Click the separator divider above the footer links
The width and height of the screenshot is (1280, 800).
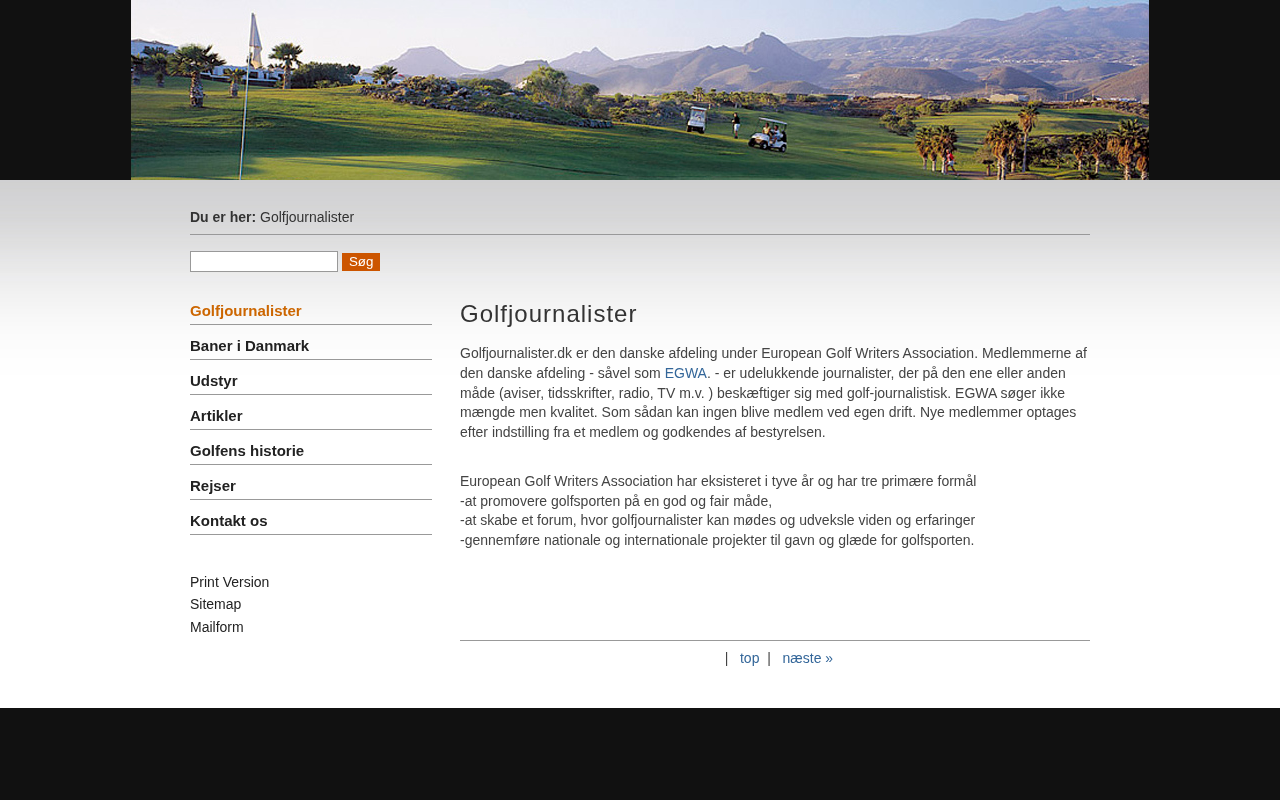(x=775, y=641)
